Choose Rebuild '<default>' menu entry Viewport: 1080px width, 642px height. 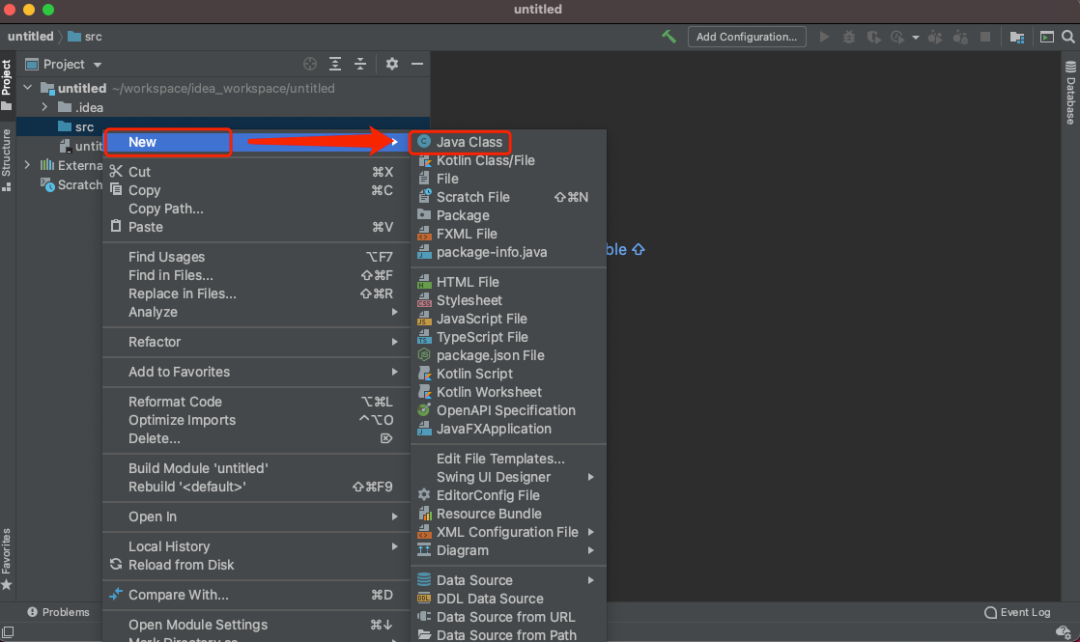256,486
